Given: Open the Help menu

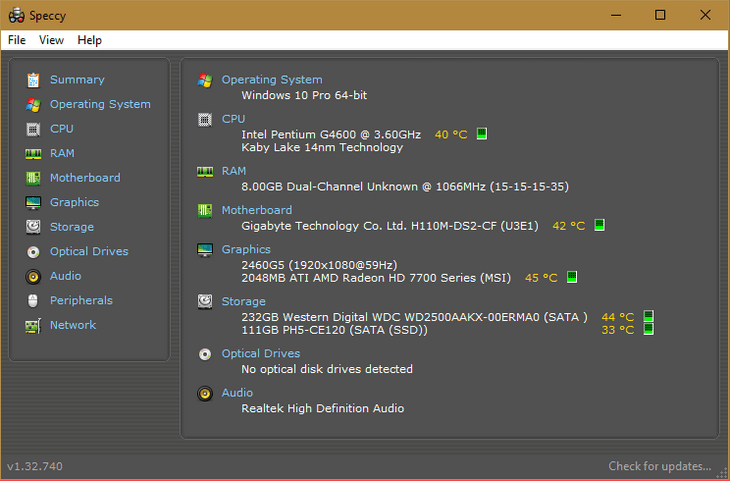Looking at the screenshot, I should (x=90, y=40).
